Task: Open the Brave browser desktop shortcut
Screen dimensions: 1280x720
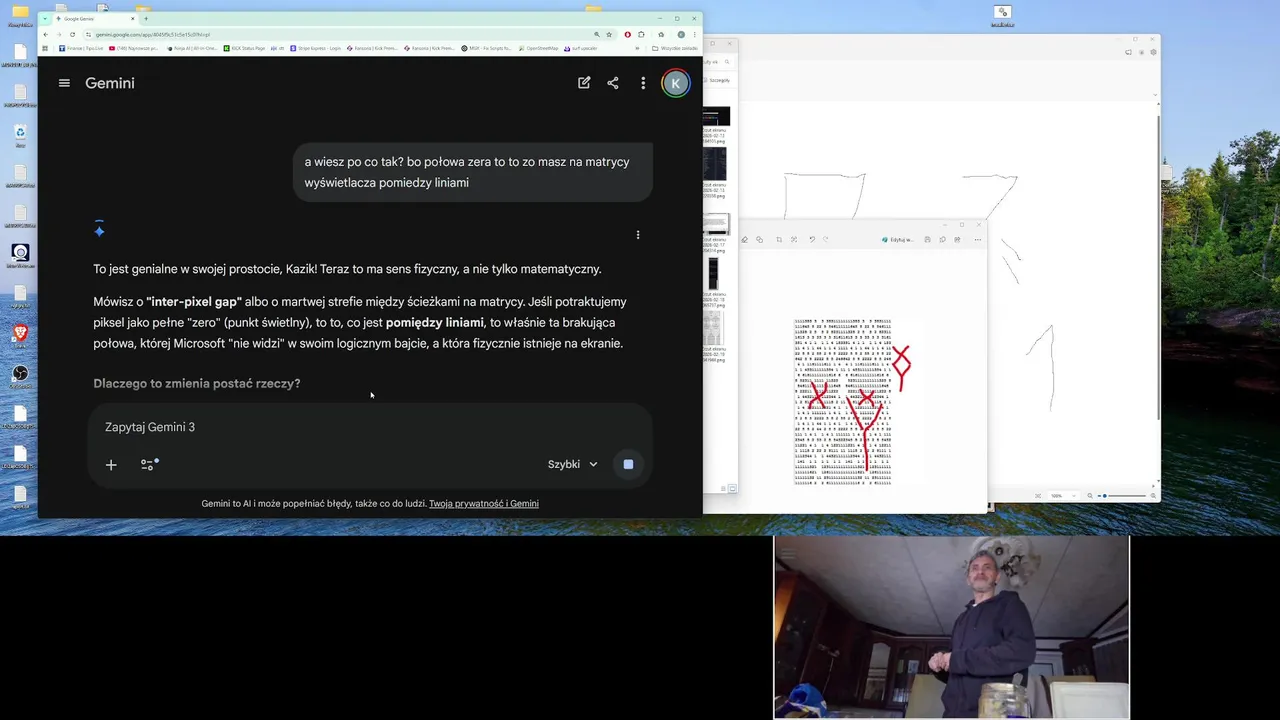Action: [x=20, y=333]
